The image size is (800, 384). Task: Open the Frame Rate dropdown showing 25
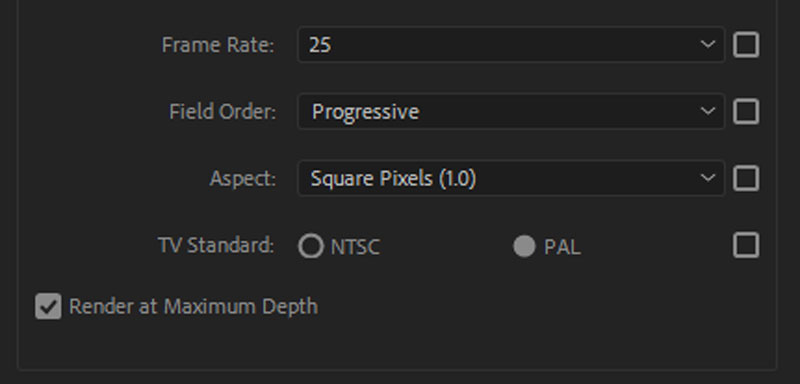point(511,45)
